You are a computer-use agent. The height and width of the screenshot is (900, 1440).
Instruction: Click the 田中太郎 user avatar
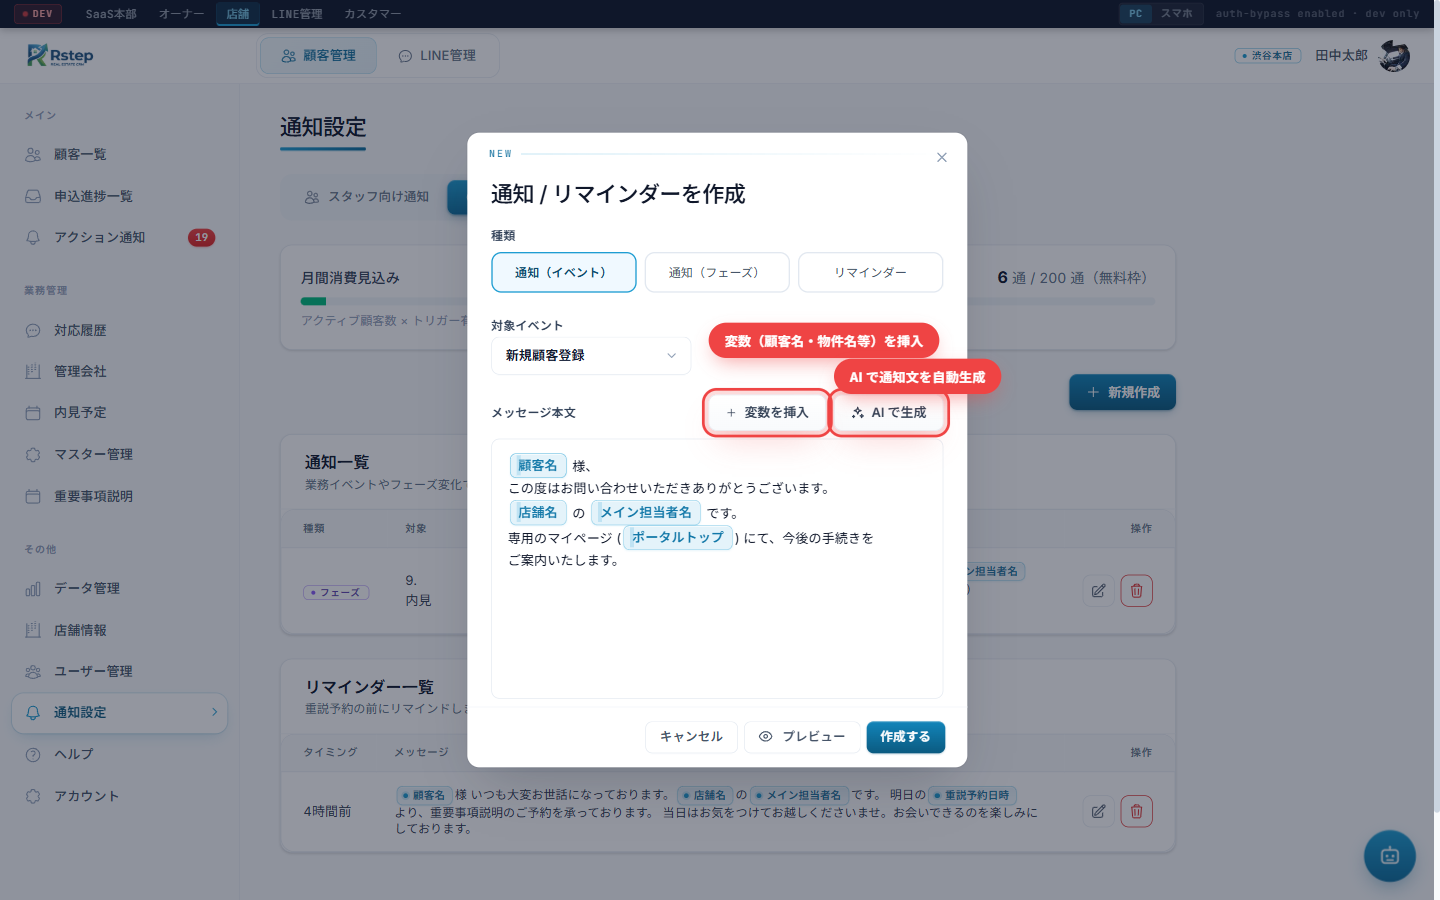1394,56
